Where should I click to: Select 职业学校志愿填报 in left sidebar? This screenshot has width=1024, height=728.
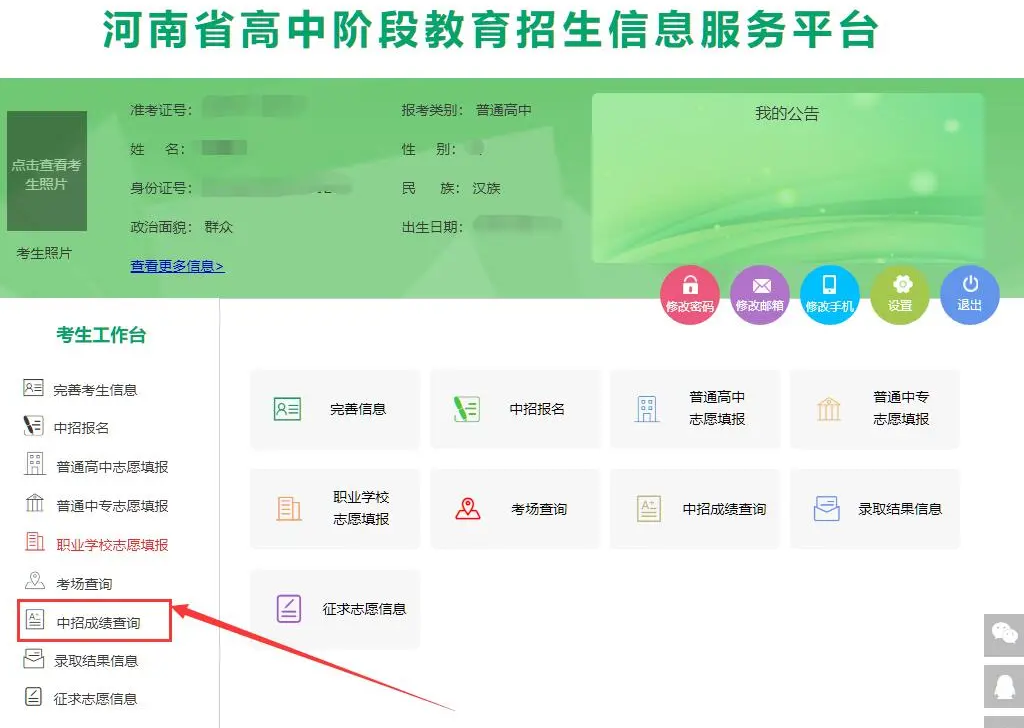pyautogui.click(x=111, y=545)
